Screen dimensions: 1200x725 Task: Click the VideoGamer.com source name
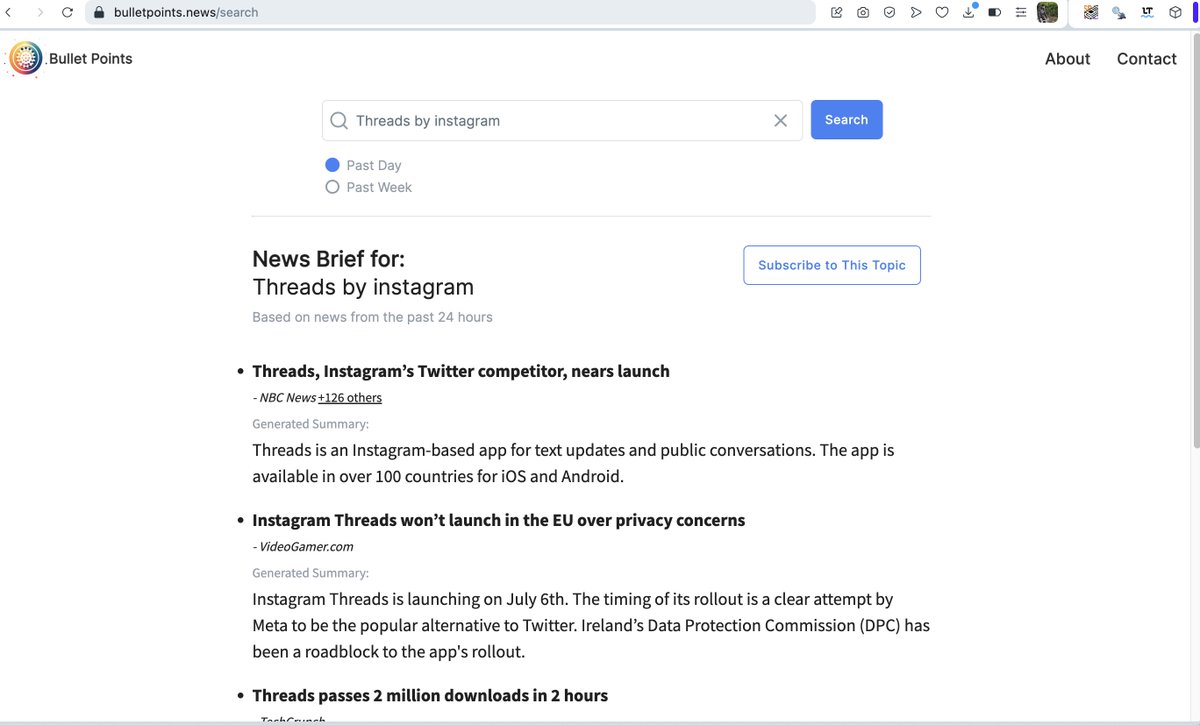[x=306, y=547]
